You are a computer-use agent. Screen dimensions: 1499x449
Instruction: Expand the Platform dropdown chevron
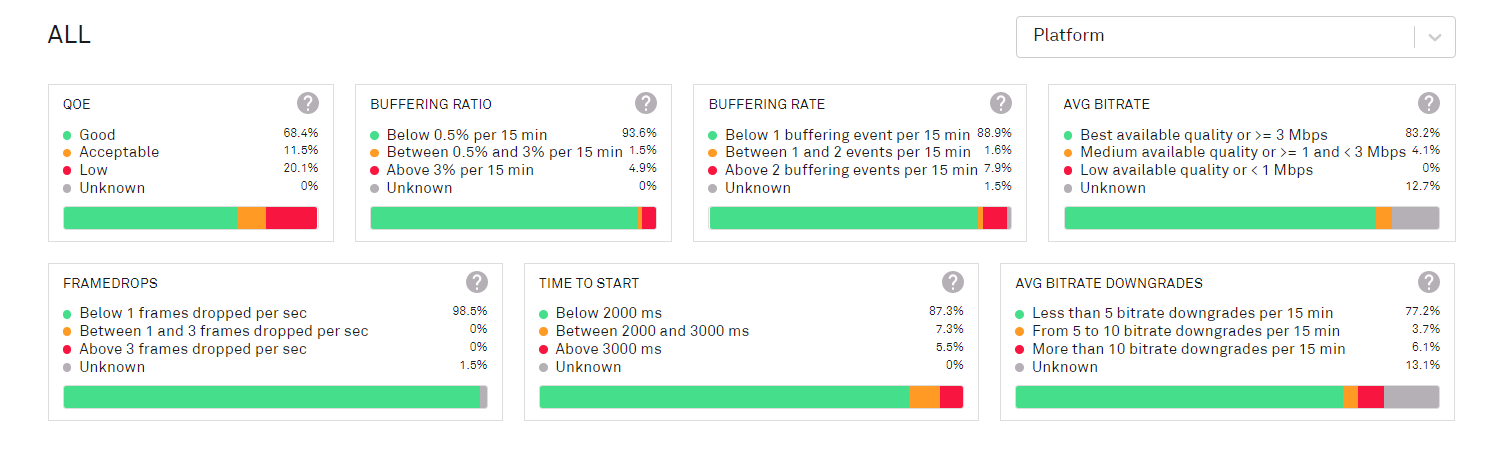[x=1435, y=37]
